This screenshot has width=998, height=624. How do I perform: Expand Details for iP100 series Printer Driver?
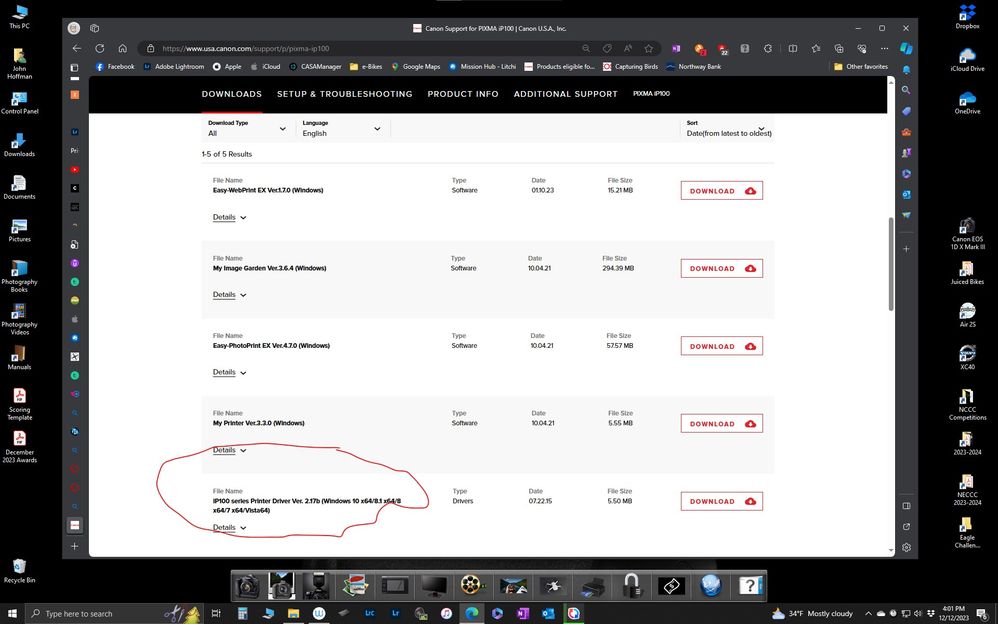pyautogui.click(x=229, y=528)
